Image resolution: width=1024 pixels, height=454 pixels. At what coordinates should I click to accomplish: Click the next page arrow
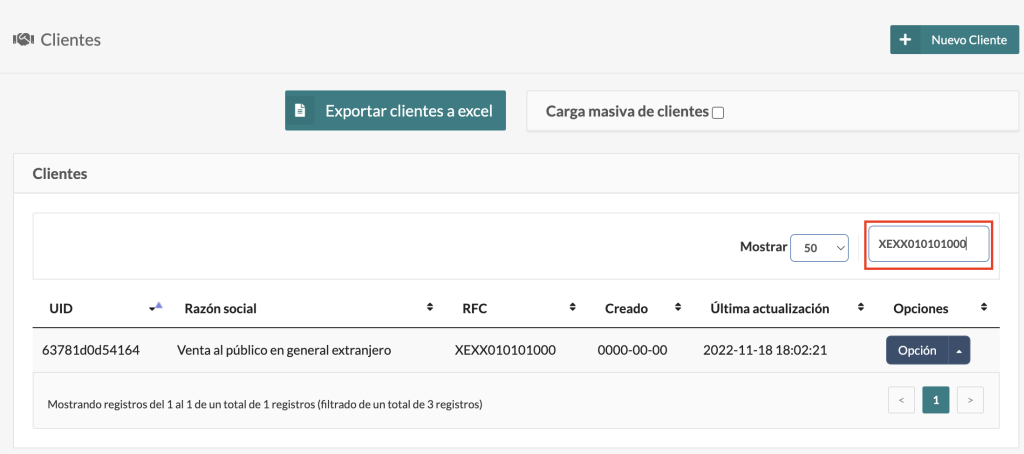click(x=969, y=401)
